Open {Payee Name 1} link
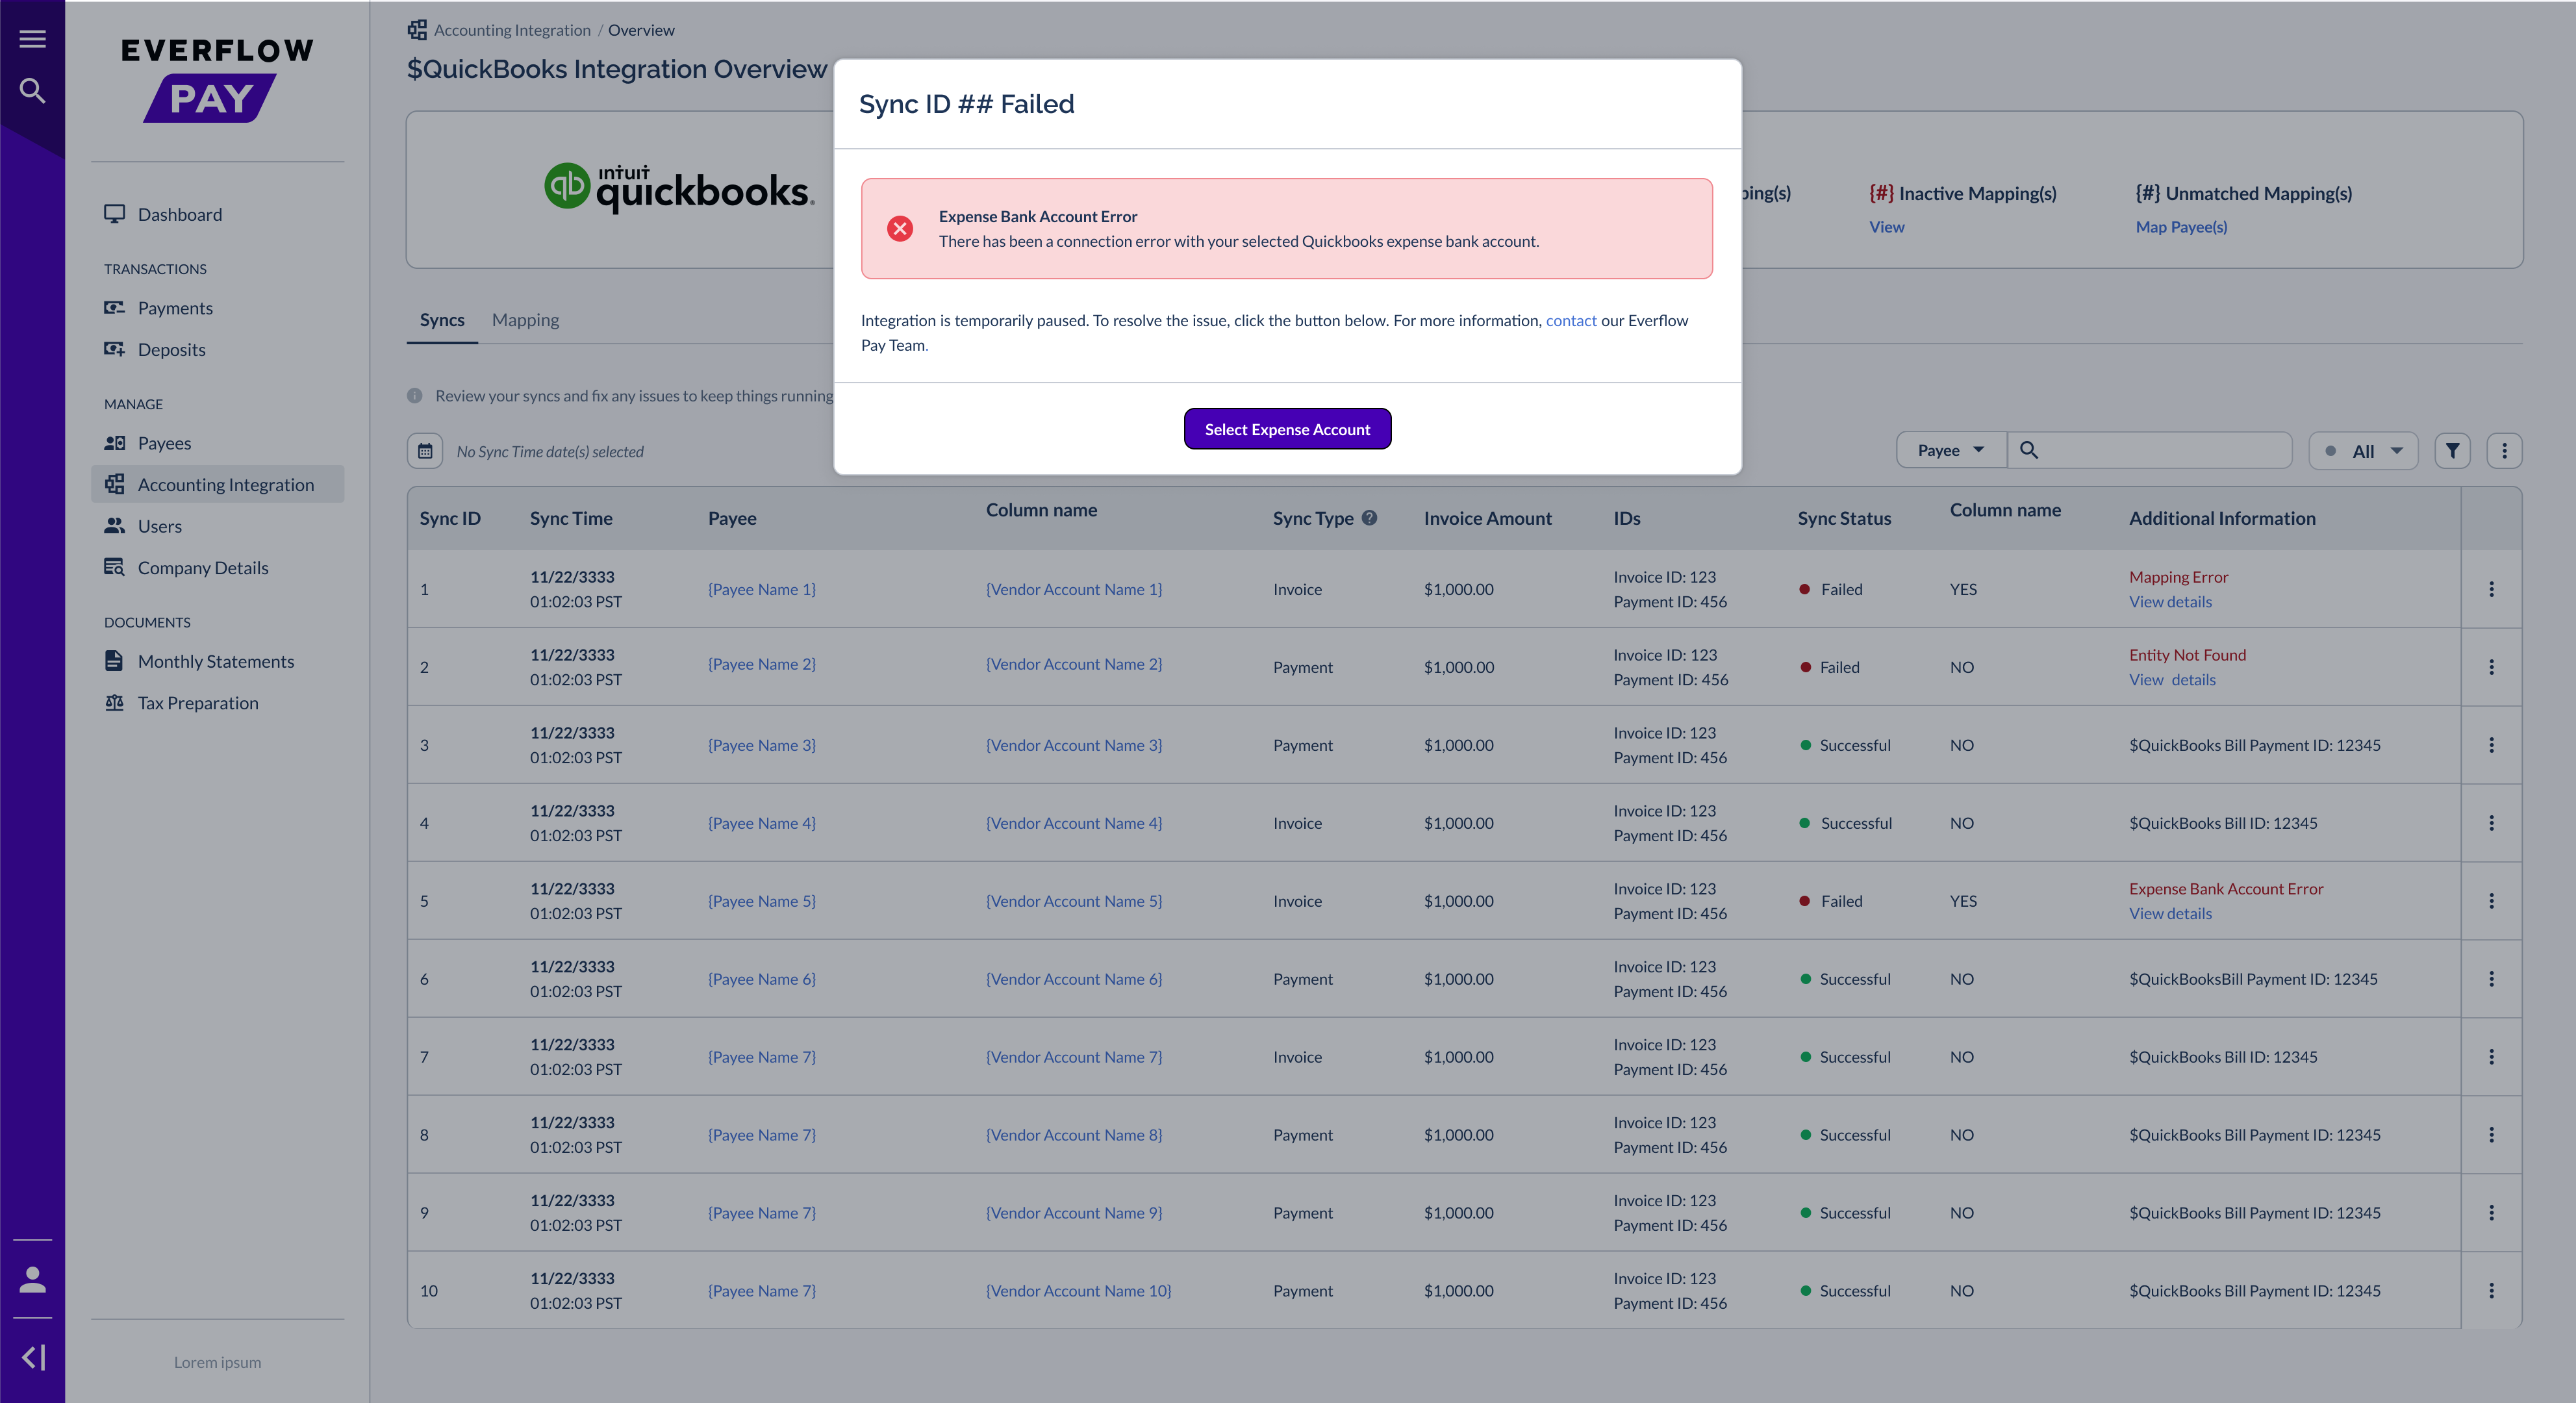Image resolution: width=2576 pixels, height=1403 pixels. 762,589
